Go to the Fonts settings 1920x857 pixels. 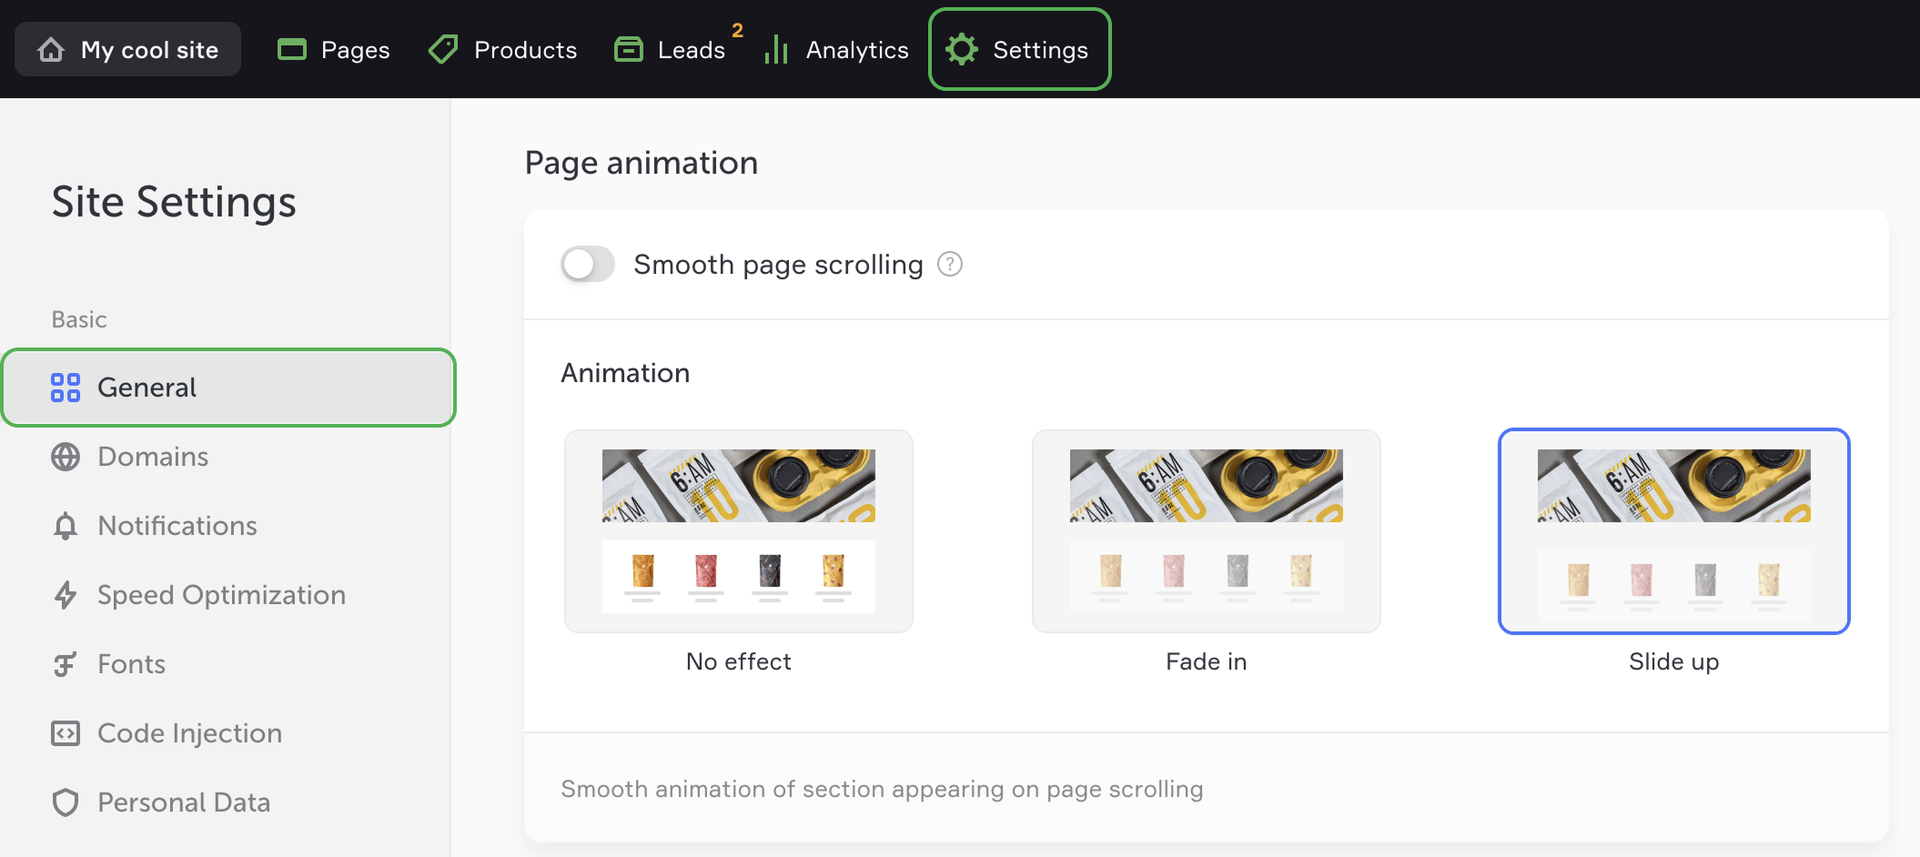(131, 664)
